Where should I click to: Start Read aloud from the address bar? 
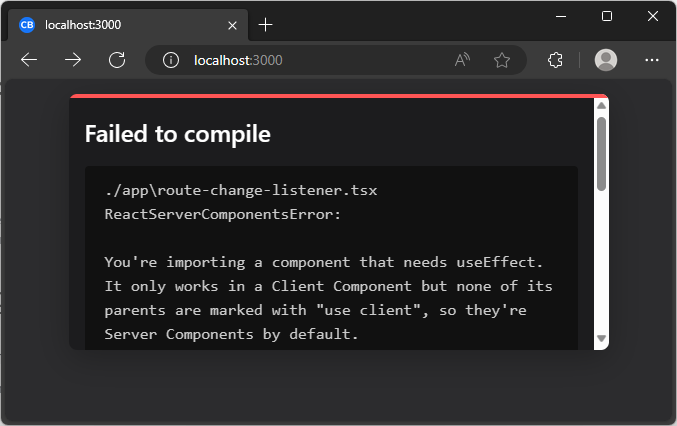point(462,60)
